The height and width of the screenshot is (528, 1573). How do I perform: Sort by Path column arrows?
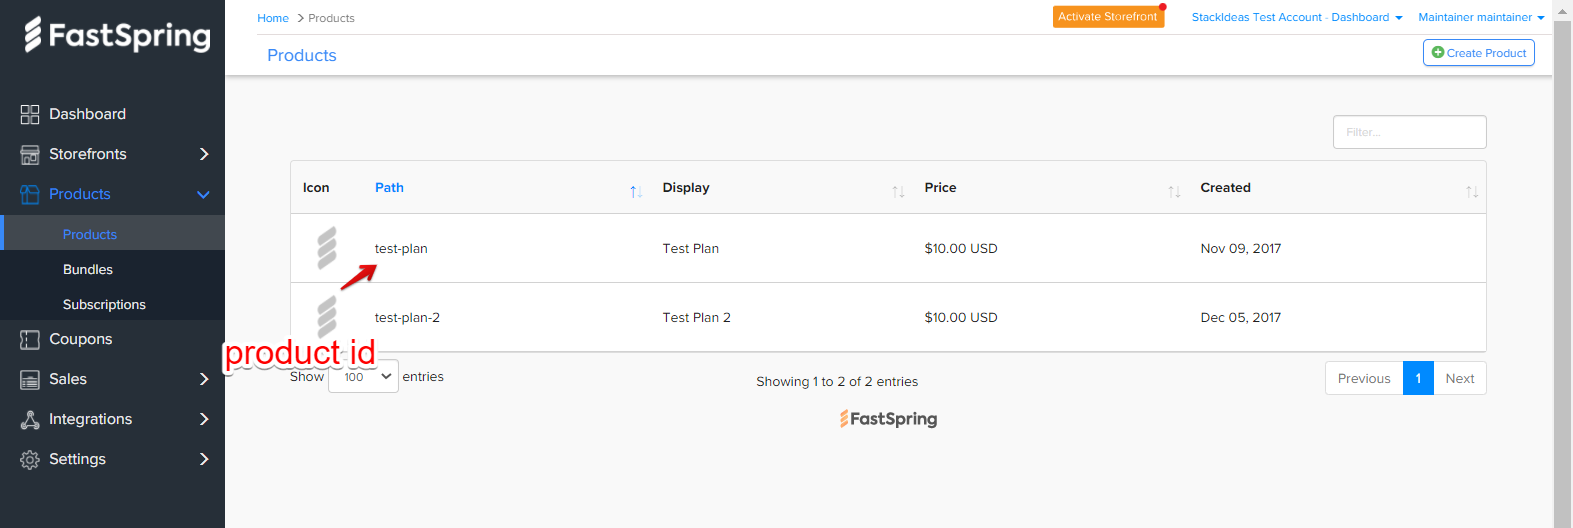[x=636, y=191]
